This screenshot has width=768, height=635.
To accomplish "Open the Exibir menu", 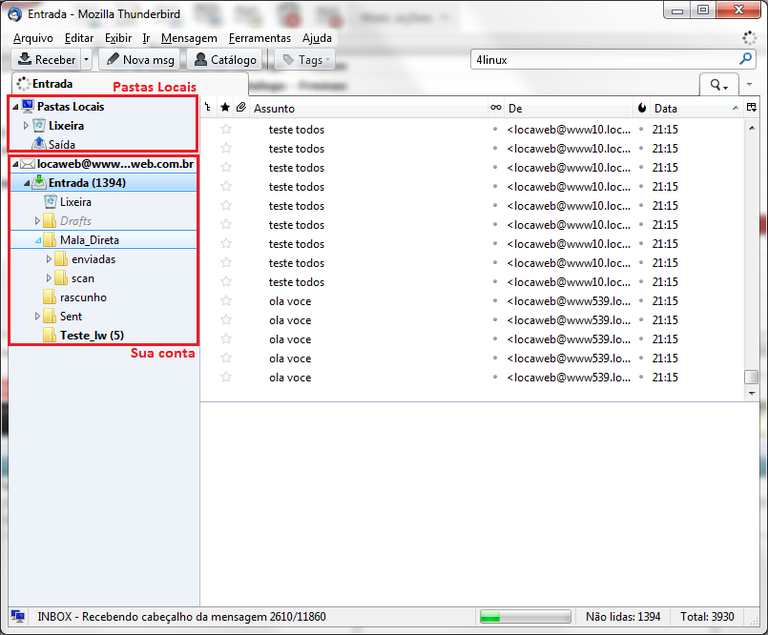I will pos(118,38).
